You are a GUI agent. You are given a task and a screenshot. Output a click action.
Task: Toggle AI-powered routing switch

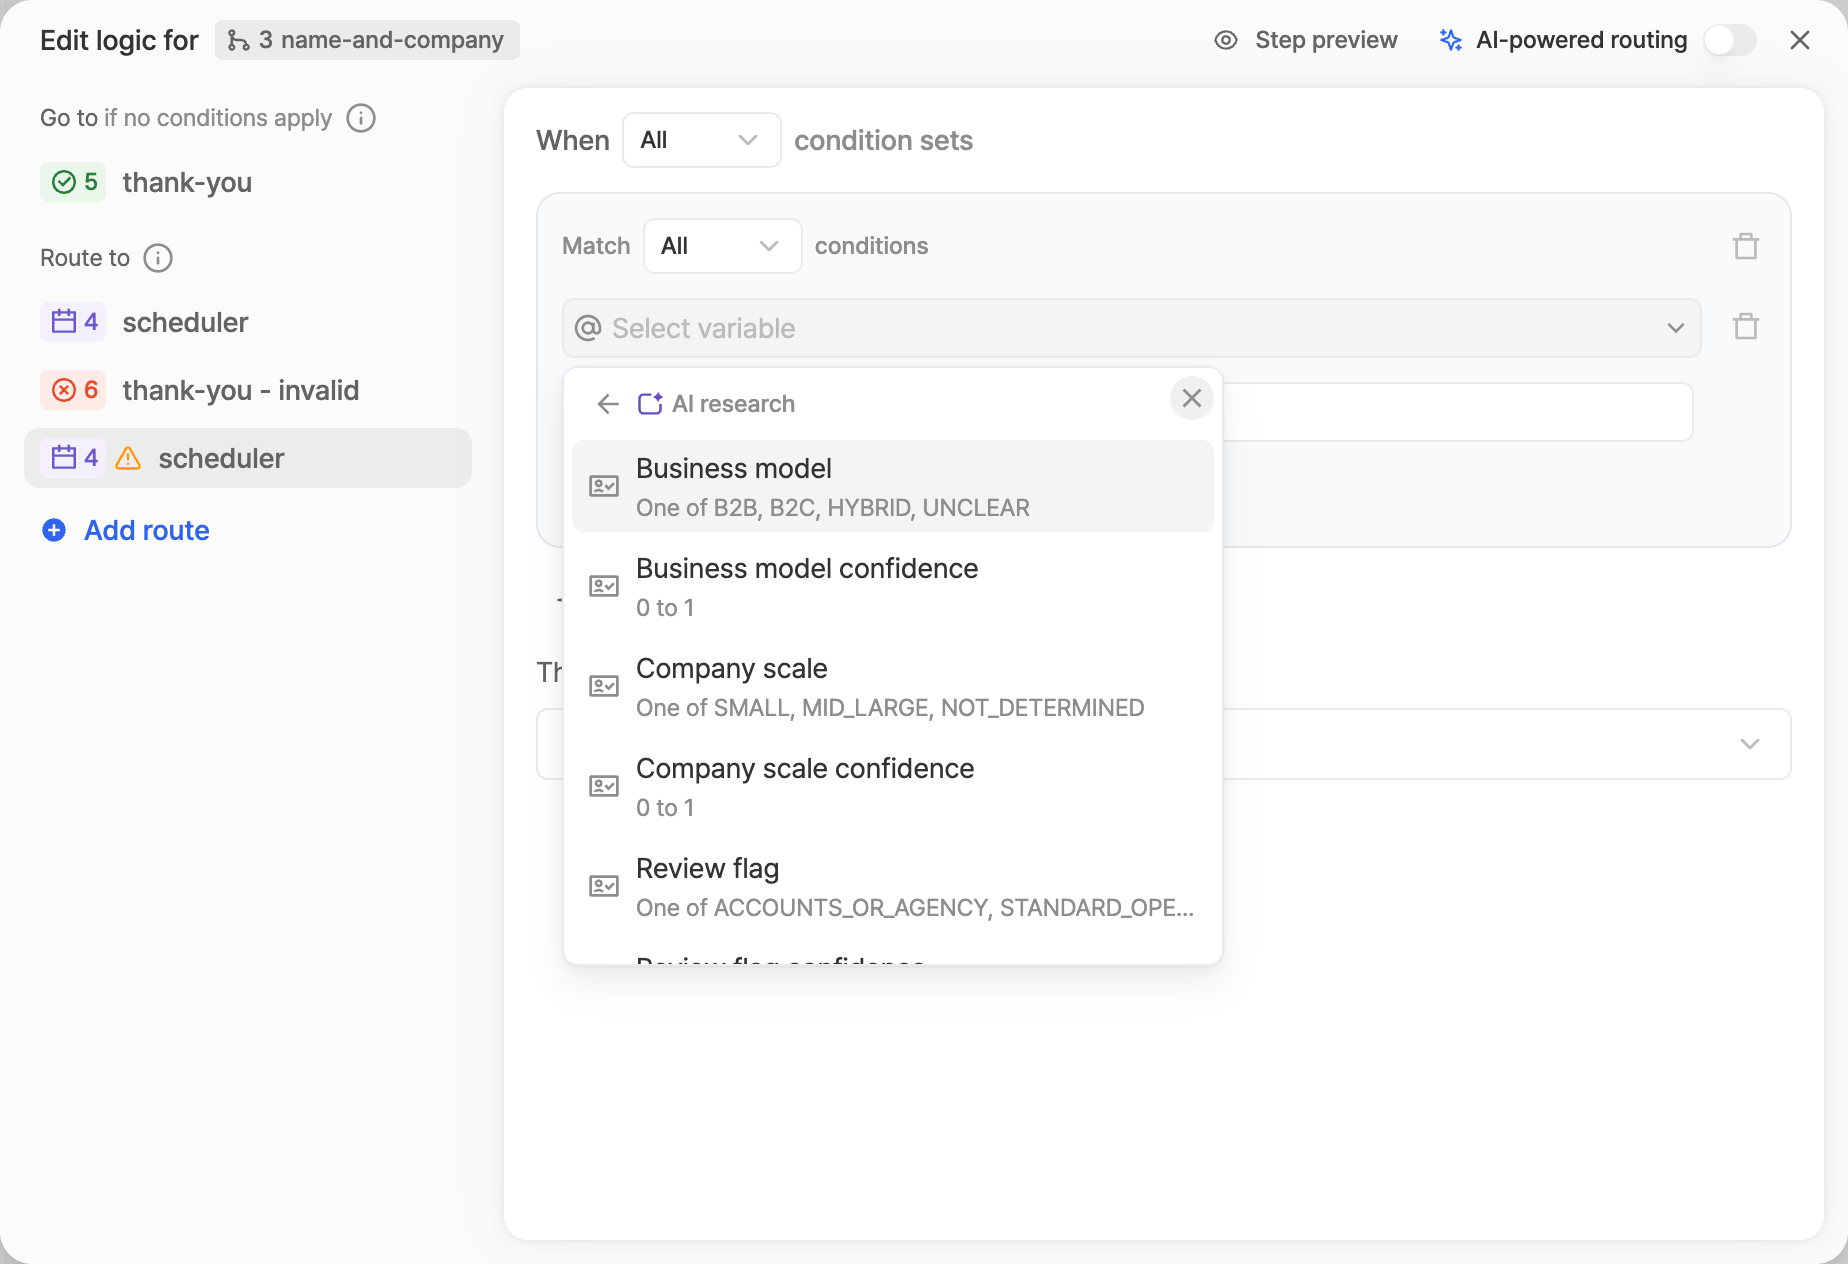[1730, 40]
